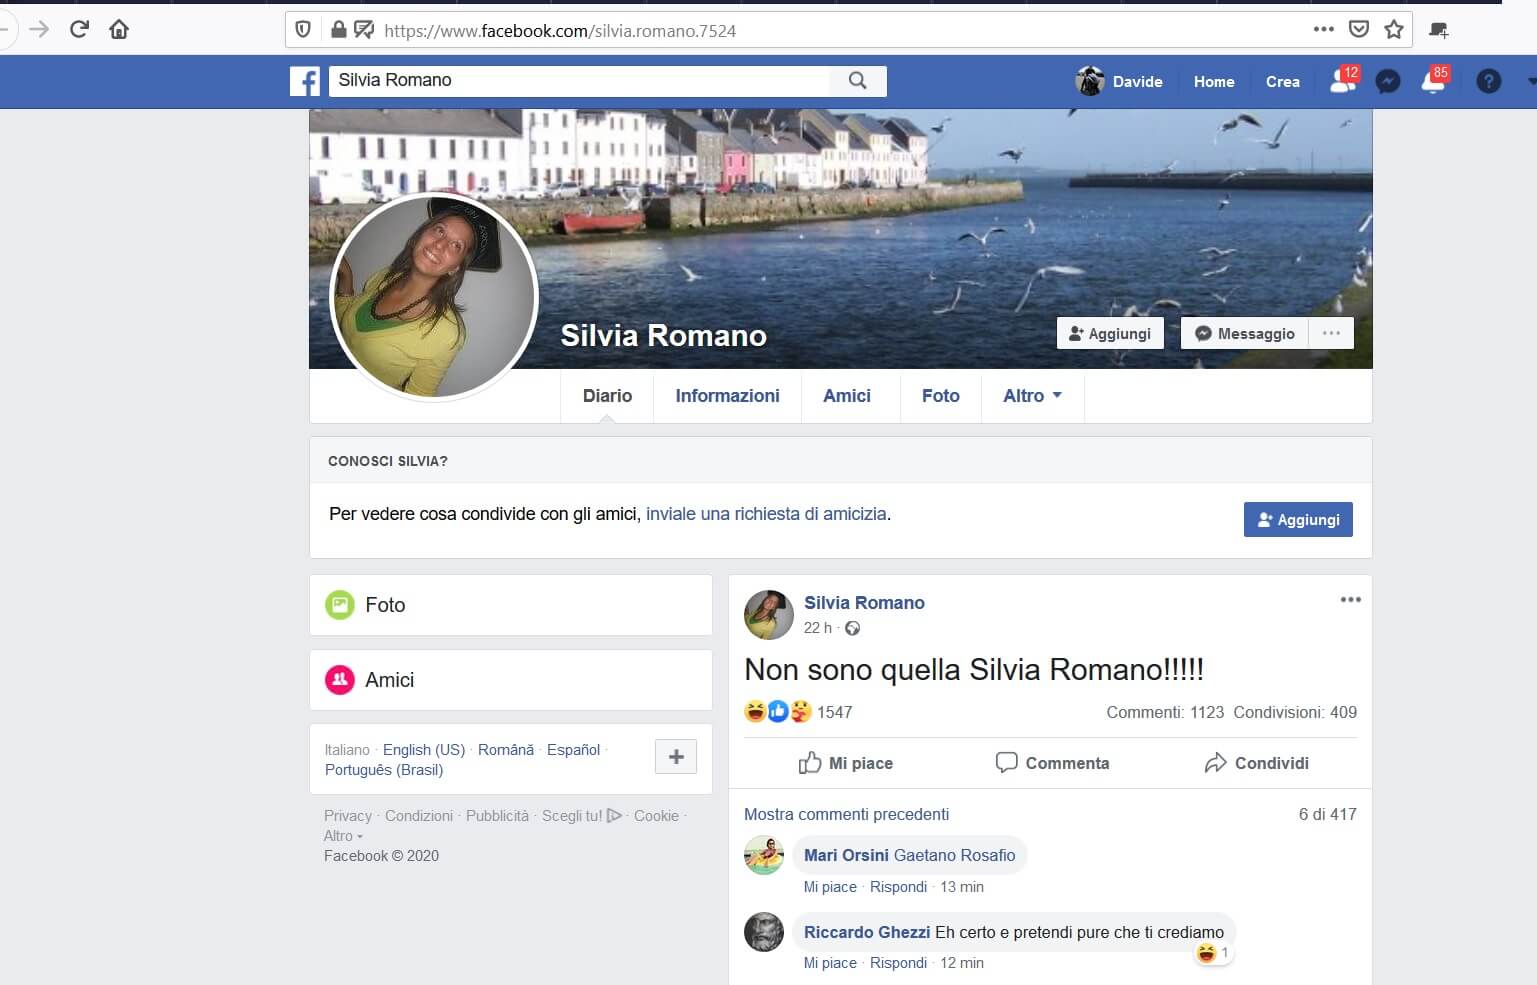Switch to the Informazioni tab
The image size is (1537, 985).
[727, 396]
